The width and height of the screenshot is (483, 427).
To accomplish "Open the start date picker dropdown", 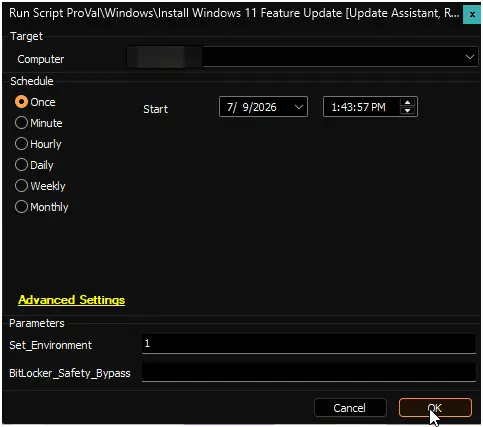I will pyautogui.click(x=299, y=107).
